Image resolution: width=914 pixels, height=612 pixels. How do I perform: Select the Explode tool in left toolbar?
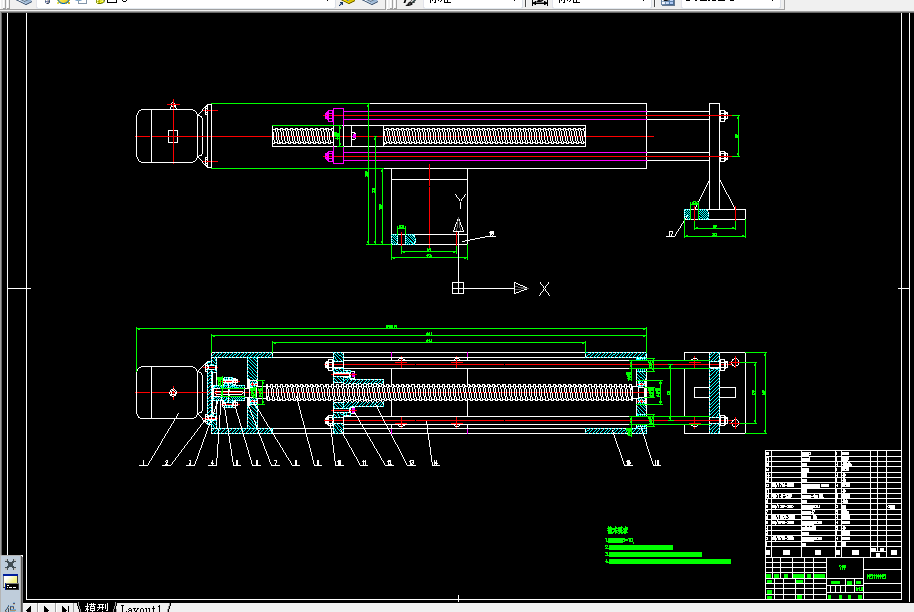pyautogui.click(x=10, y=564)
